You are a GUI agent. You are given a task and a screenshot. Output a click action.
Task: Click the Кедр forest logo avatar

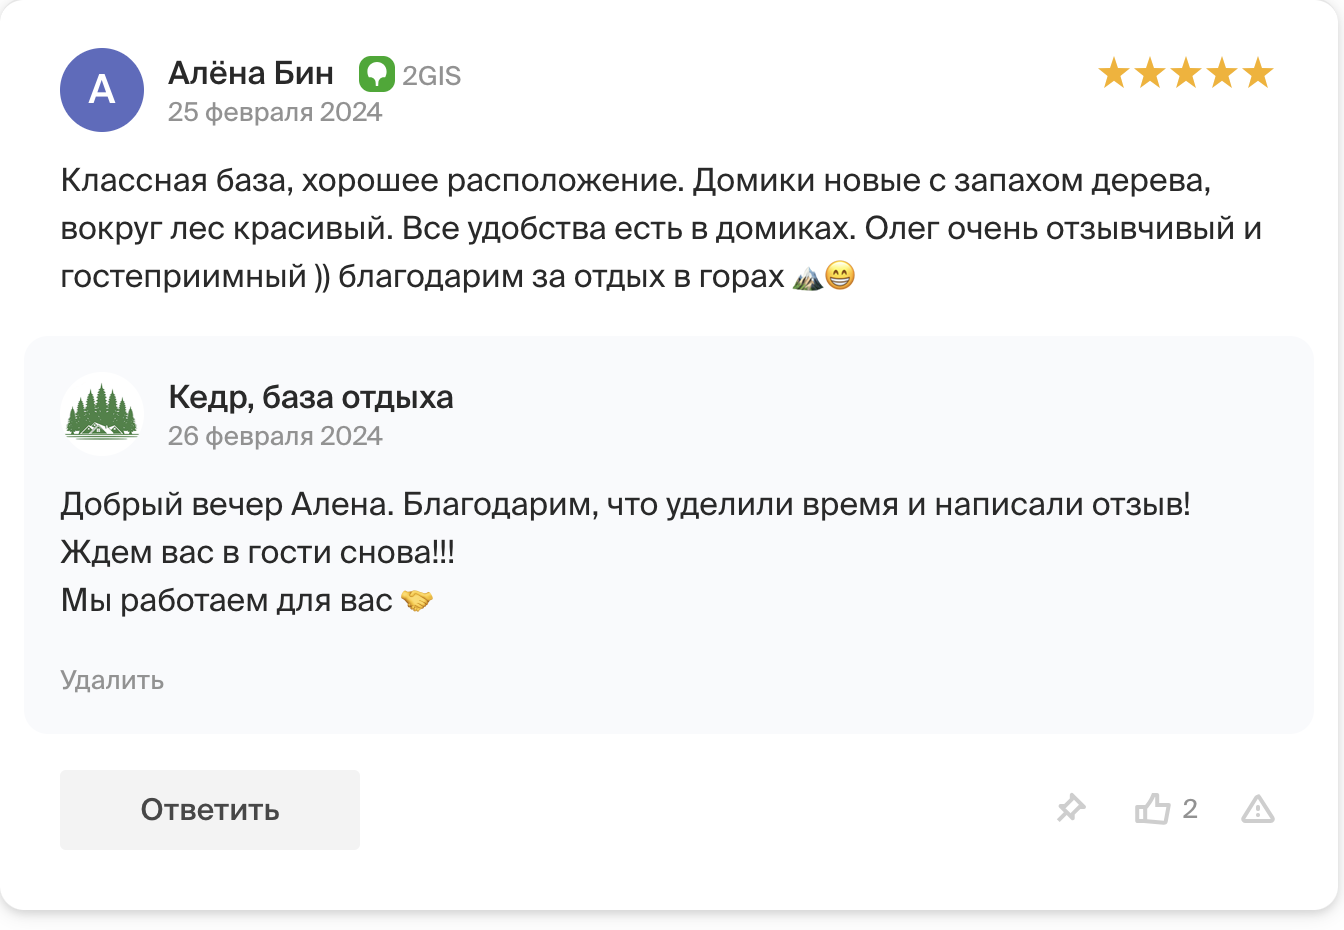pos(102,414)
